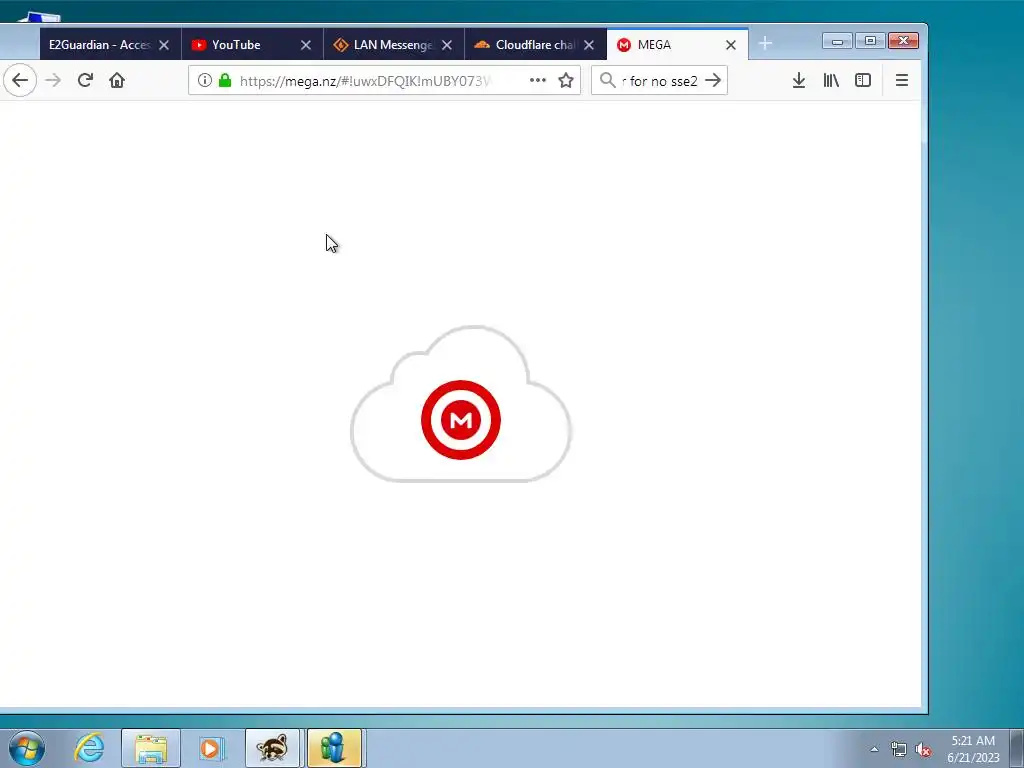The height and width of the screenshot is (768, 1024).
Task: Click the search magnifier icon
Action: click(607, 80)
